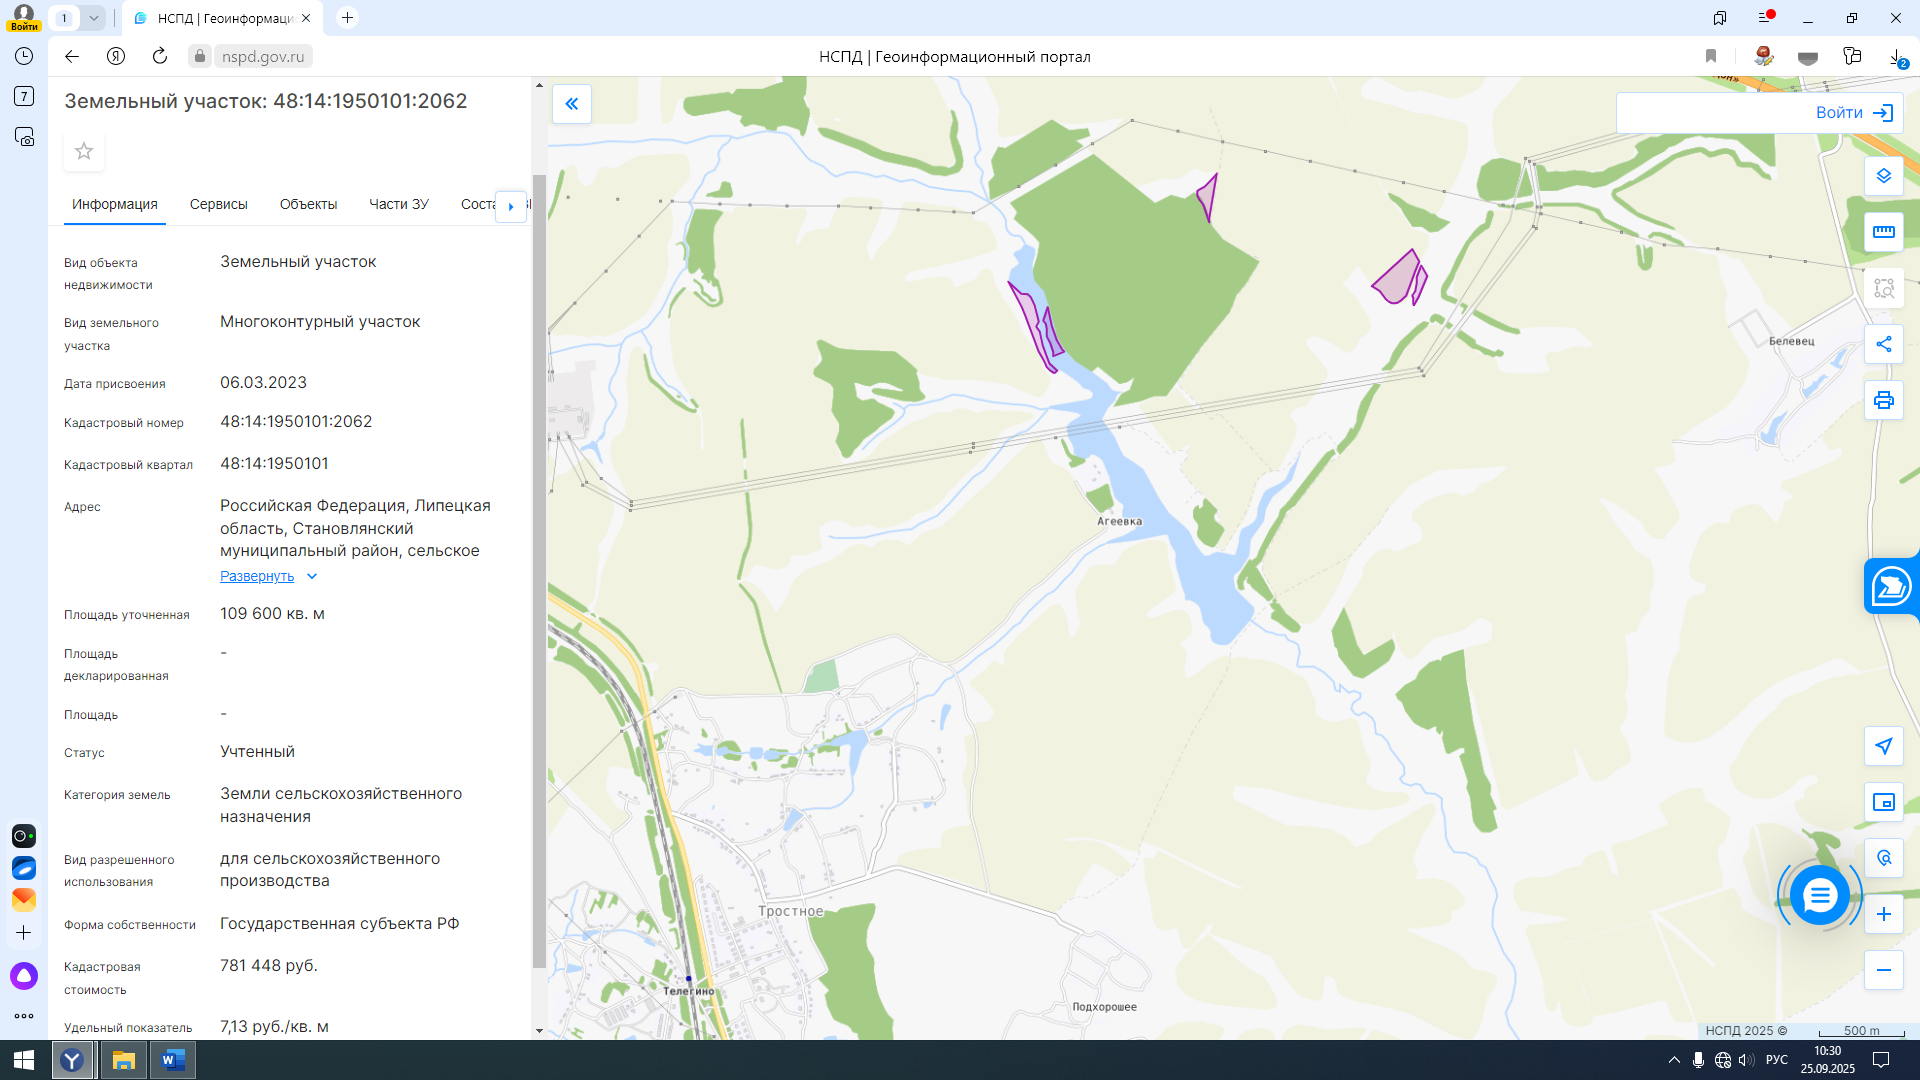This screenshot has width=1920, height=1080.
Task: Select the Объекты tab
Action: 308,204
